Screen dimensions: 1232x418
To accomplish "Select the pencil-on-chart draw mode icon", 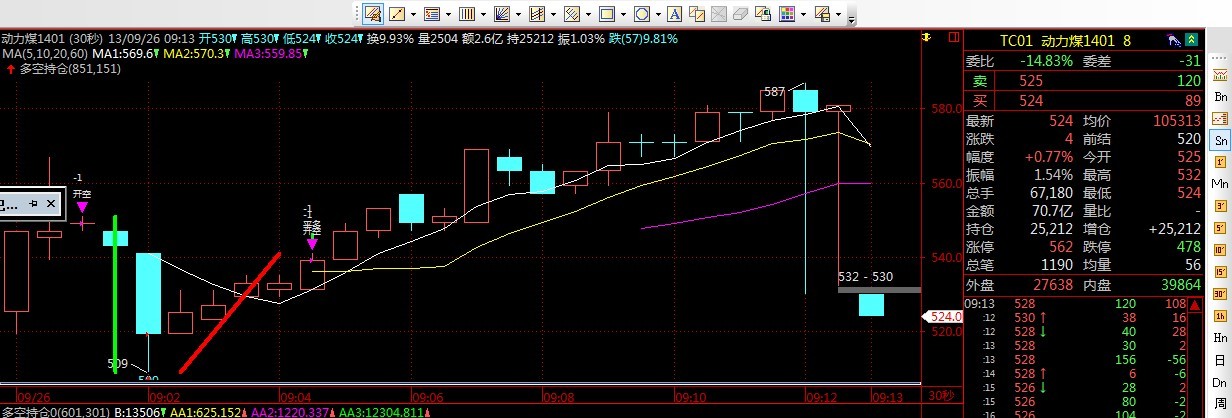I will [372, 14].
